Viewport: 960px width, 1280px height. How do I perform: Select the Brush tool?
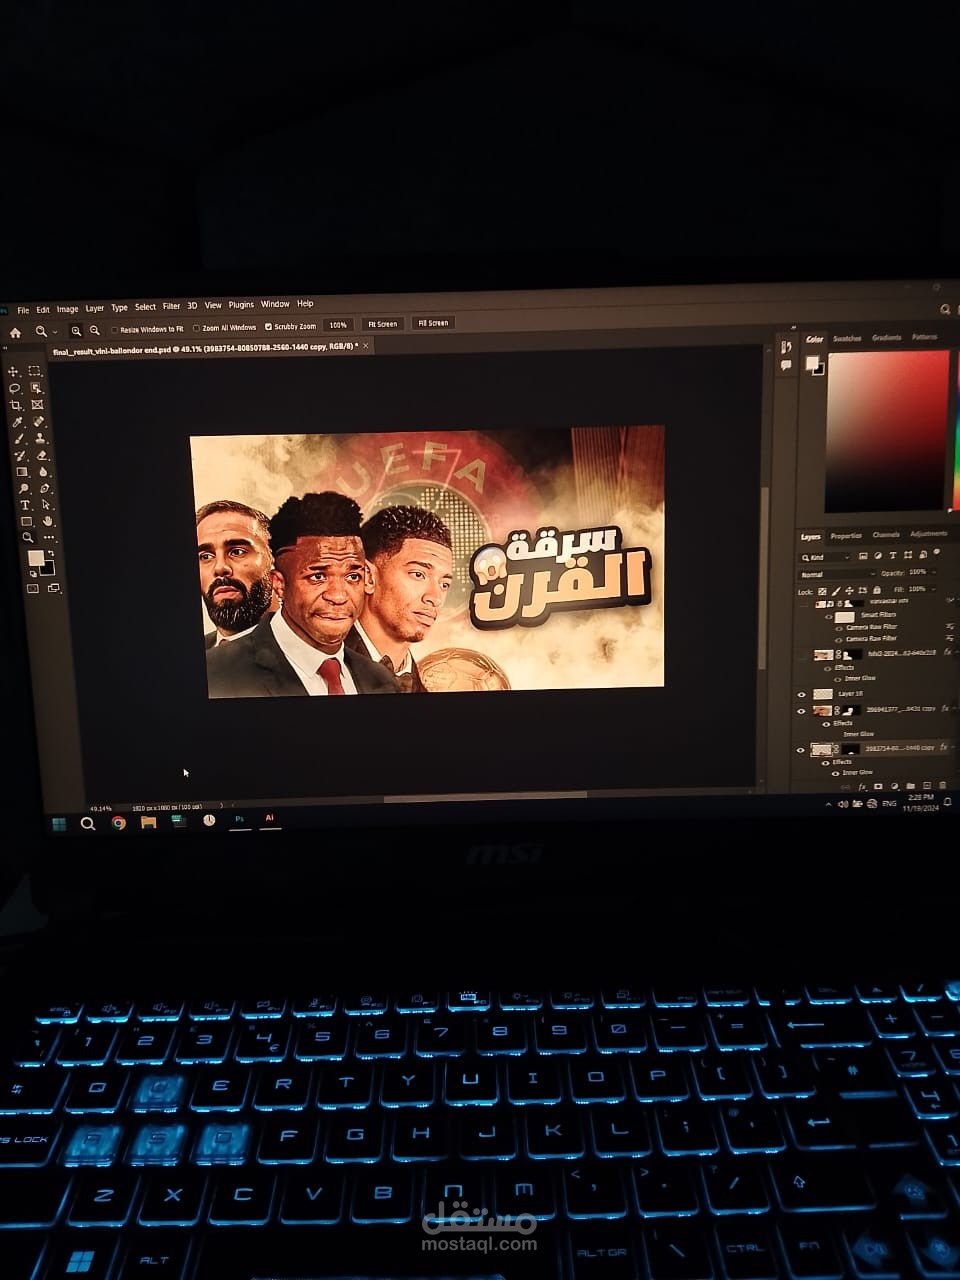pyautogui.click(x=19, y=439)
